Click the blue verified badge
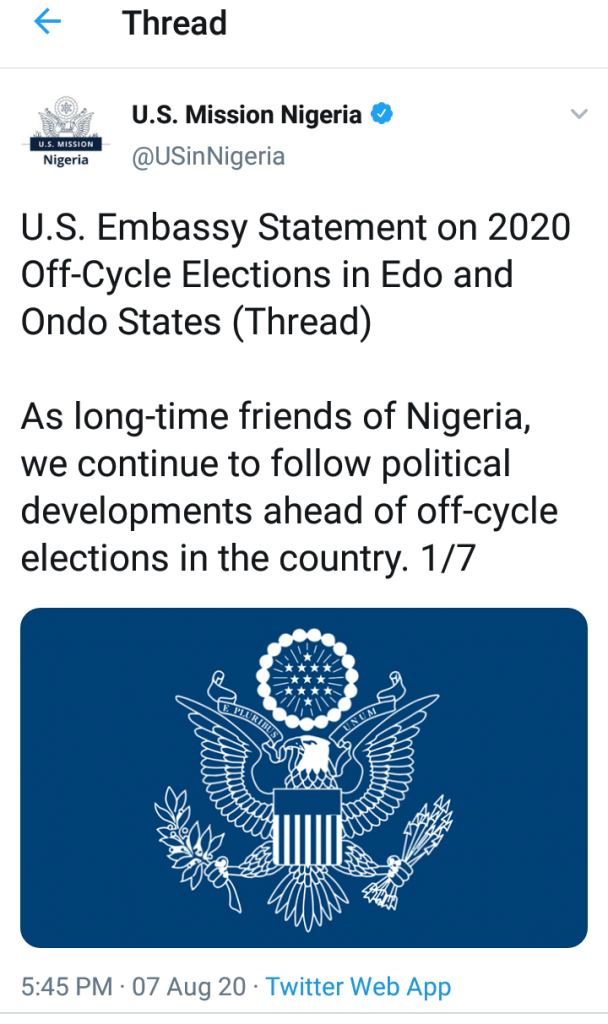This screenshot has height=1024, width=608. pos(382,115)
